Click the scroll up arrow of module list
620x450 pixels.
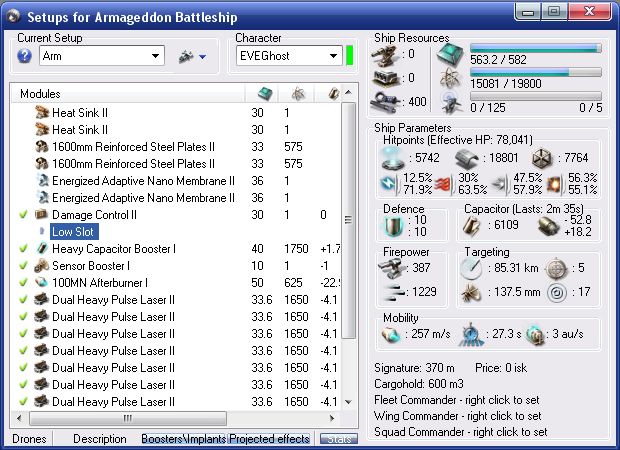pos(348,92)
